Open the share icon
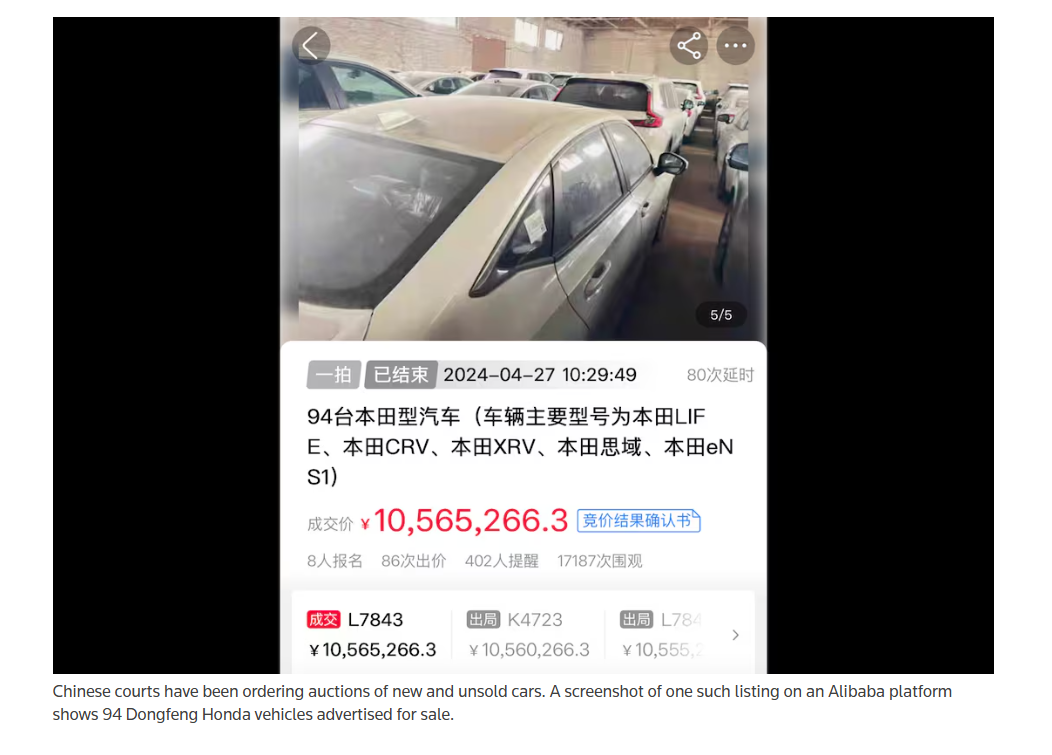Image resolution: width=1052 pixels, height=755 pixels. (x=688, y=46)
